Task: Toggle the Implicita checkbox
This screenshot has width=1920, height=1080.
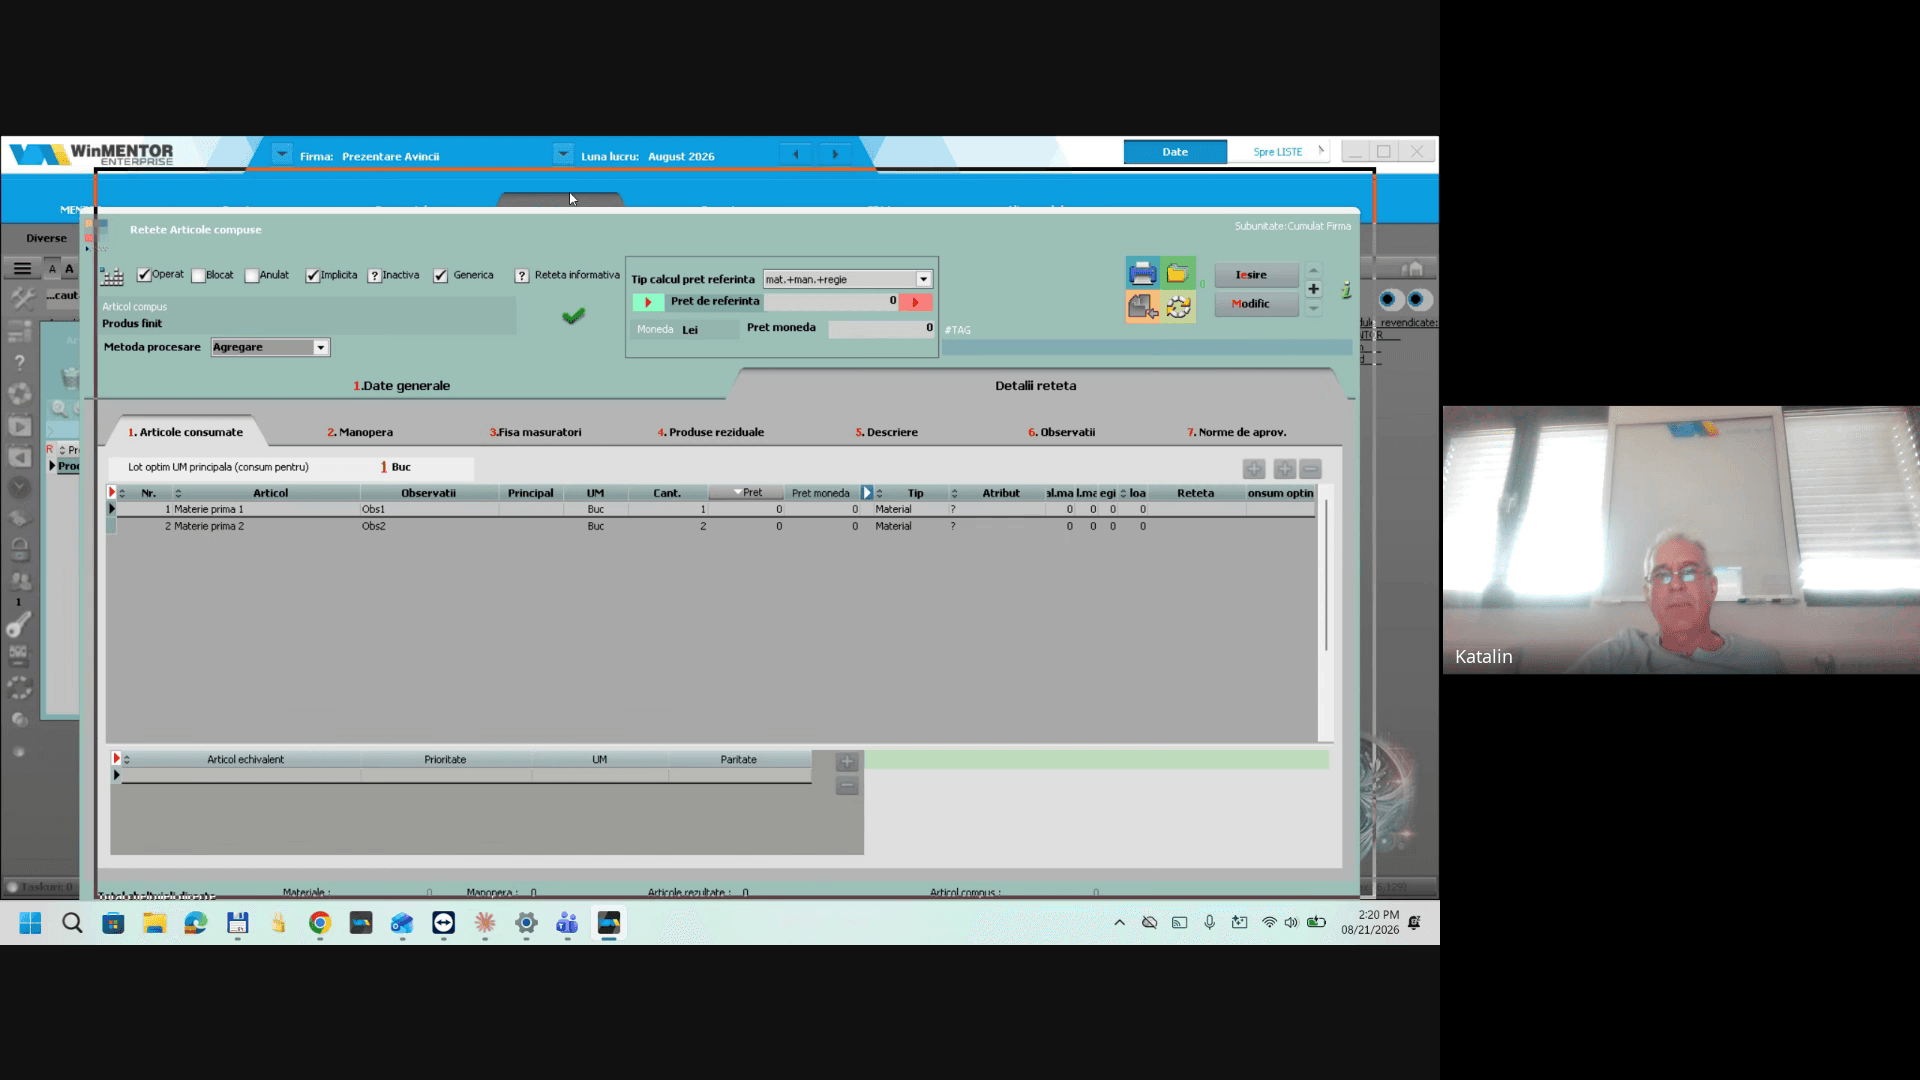Action: point(312,276)
